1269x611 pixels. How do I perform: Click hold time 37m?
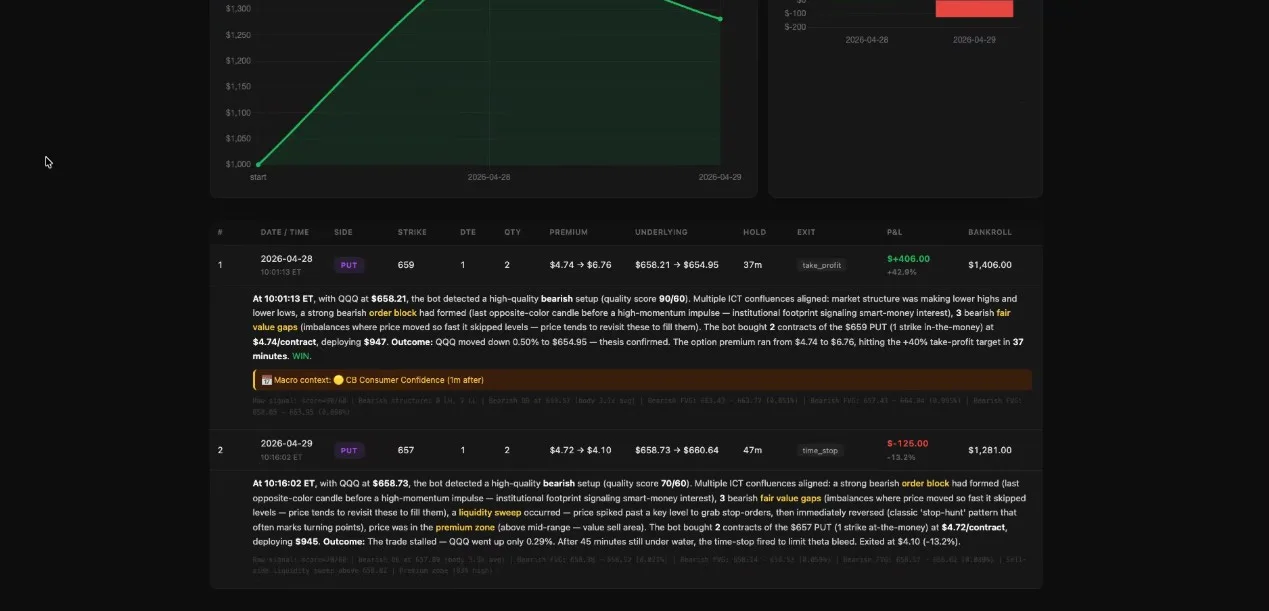pyautogui.click(x=753, y=265)
